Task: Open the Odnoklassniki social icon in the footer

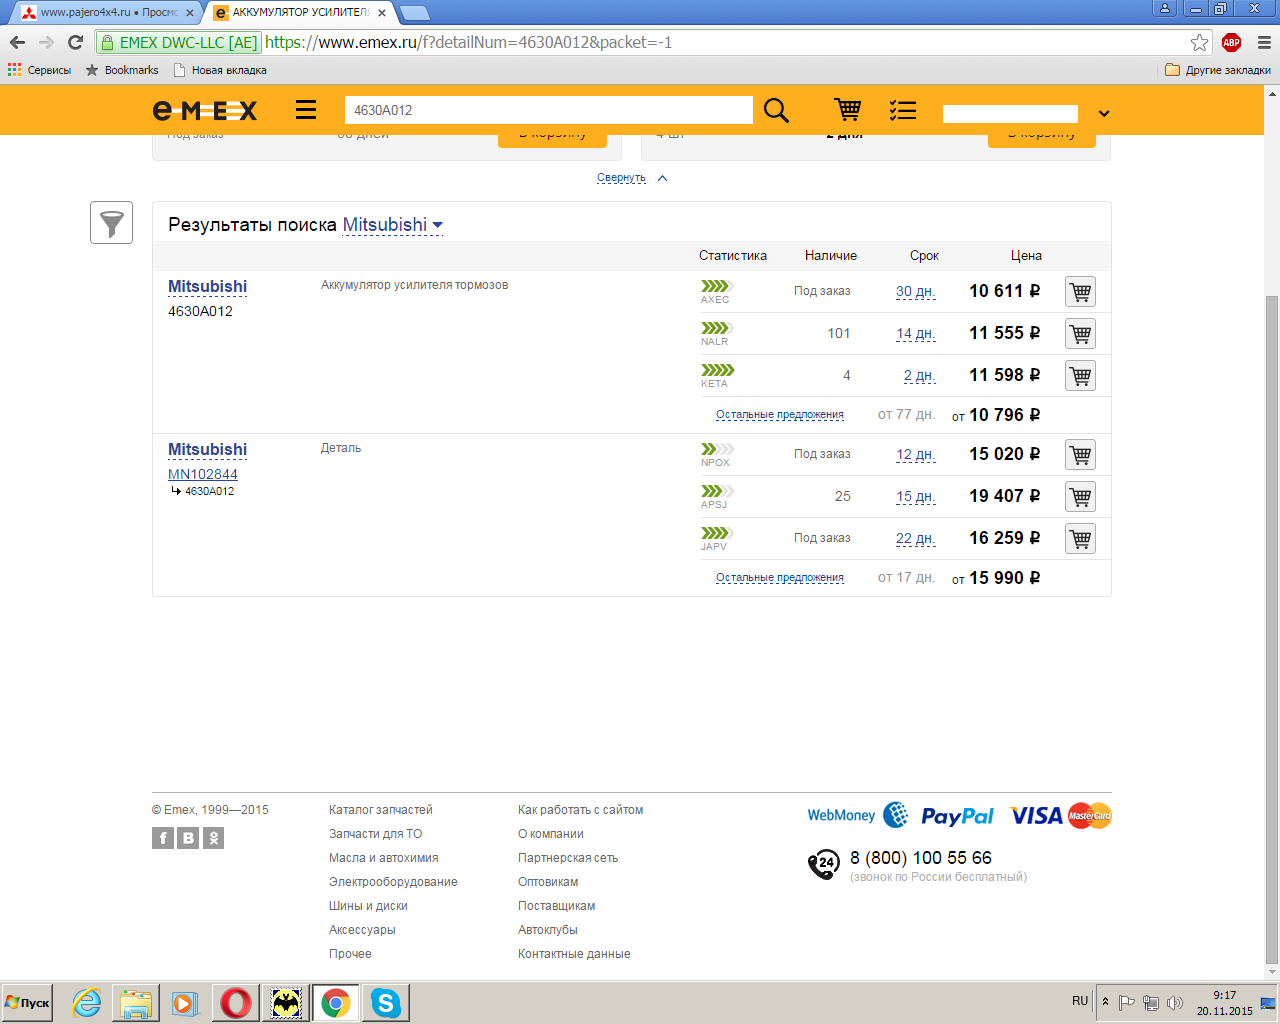Action: [213, 838]
